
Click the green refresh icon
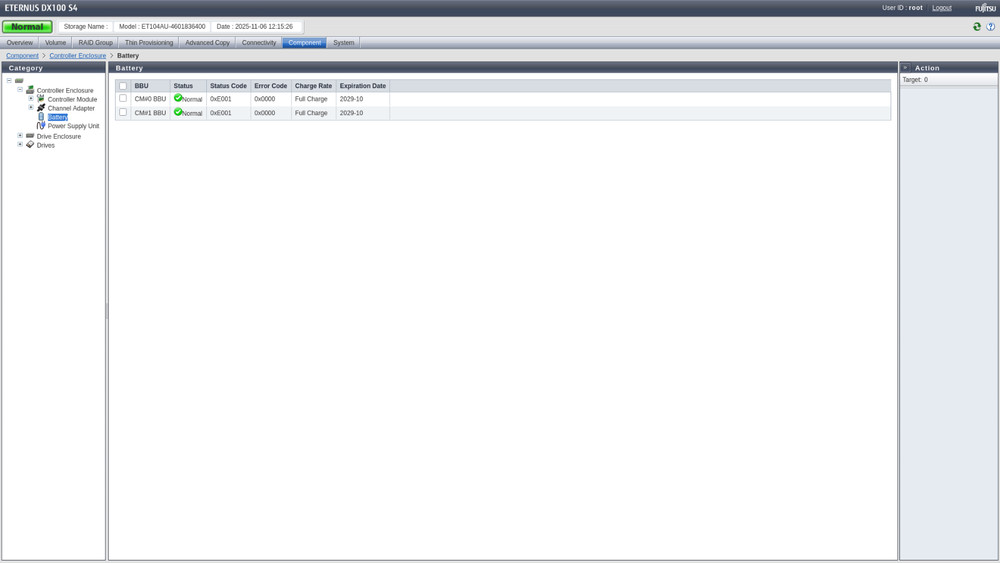(x=976, y=27)
